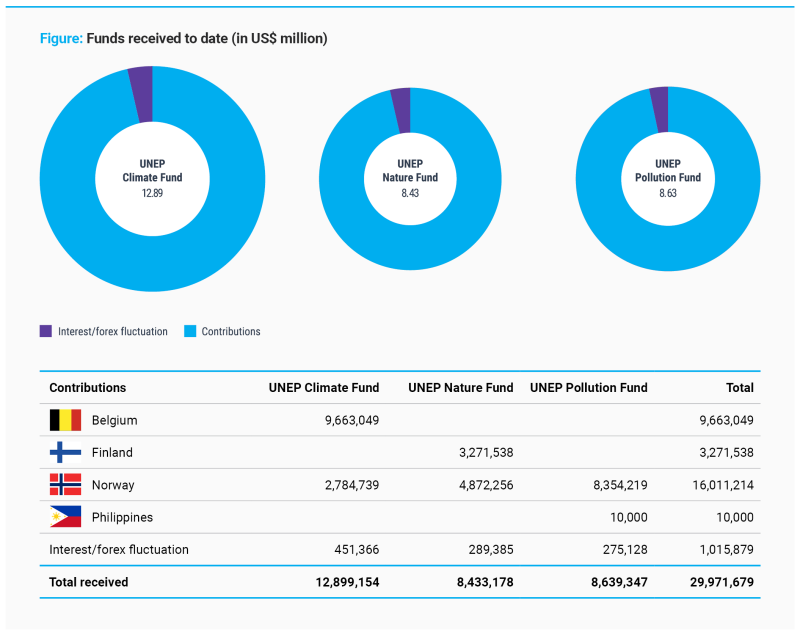
Task: Click the Finland flag icon
Action: (65, 452)
